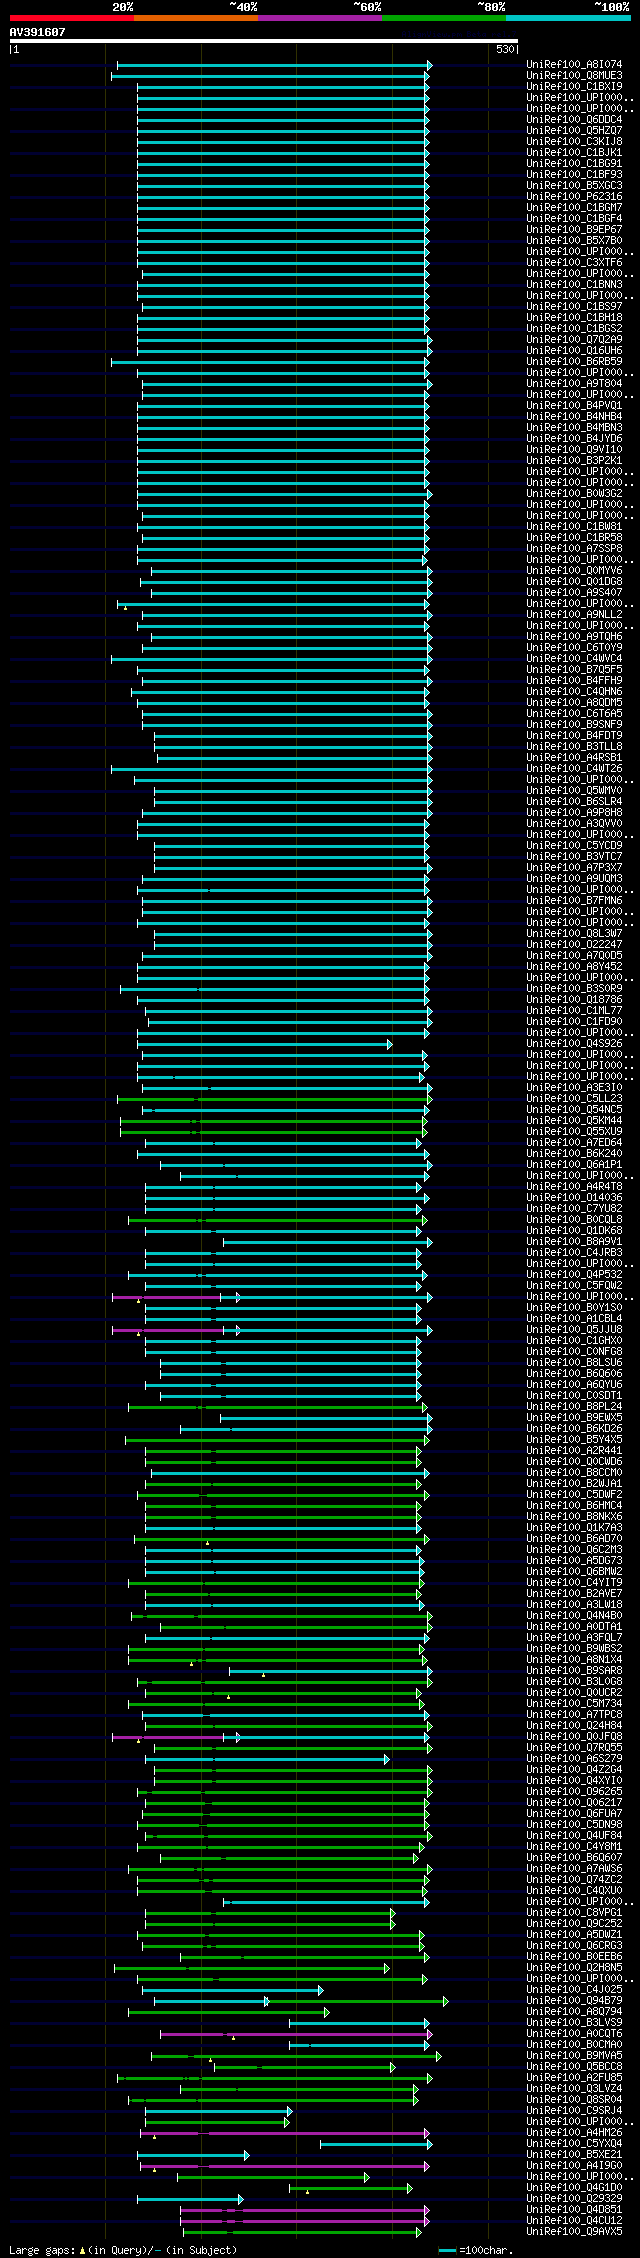Select the UniRef100_B4FFH9 label

pos(574,680)
